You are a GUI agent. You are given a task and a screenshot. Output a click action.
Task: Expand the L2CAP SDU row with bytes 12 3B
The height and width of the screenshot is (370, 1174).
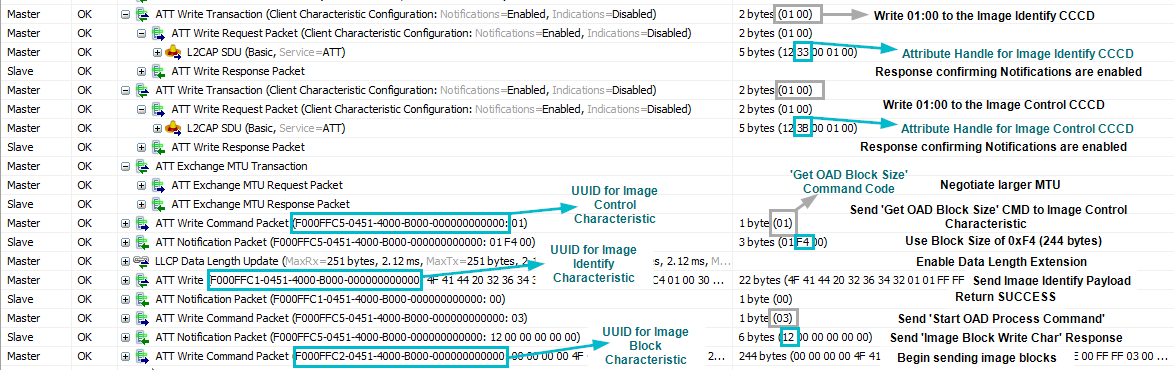(158, 128)
